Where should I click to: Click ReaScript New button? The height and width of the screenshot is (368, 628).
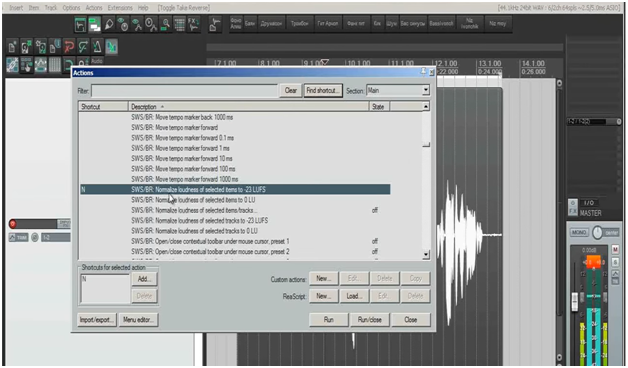324,296
